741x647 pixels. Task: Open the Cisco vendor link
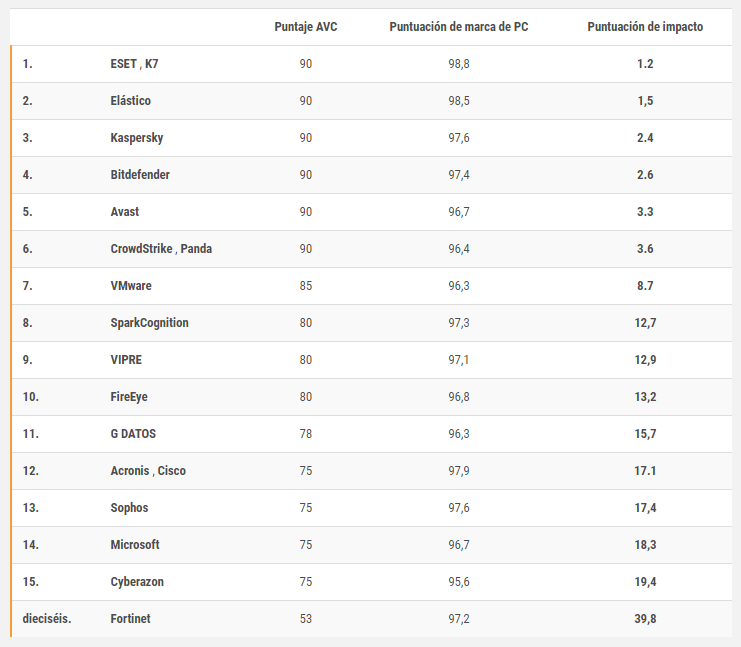tap(171, 471)
